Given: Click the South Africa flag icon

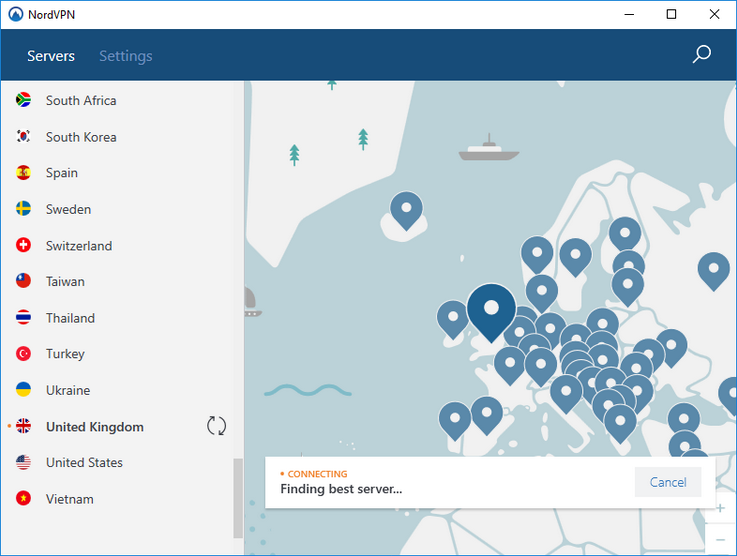Looking at the screenshot, I should pos(23,100).
